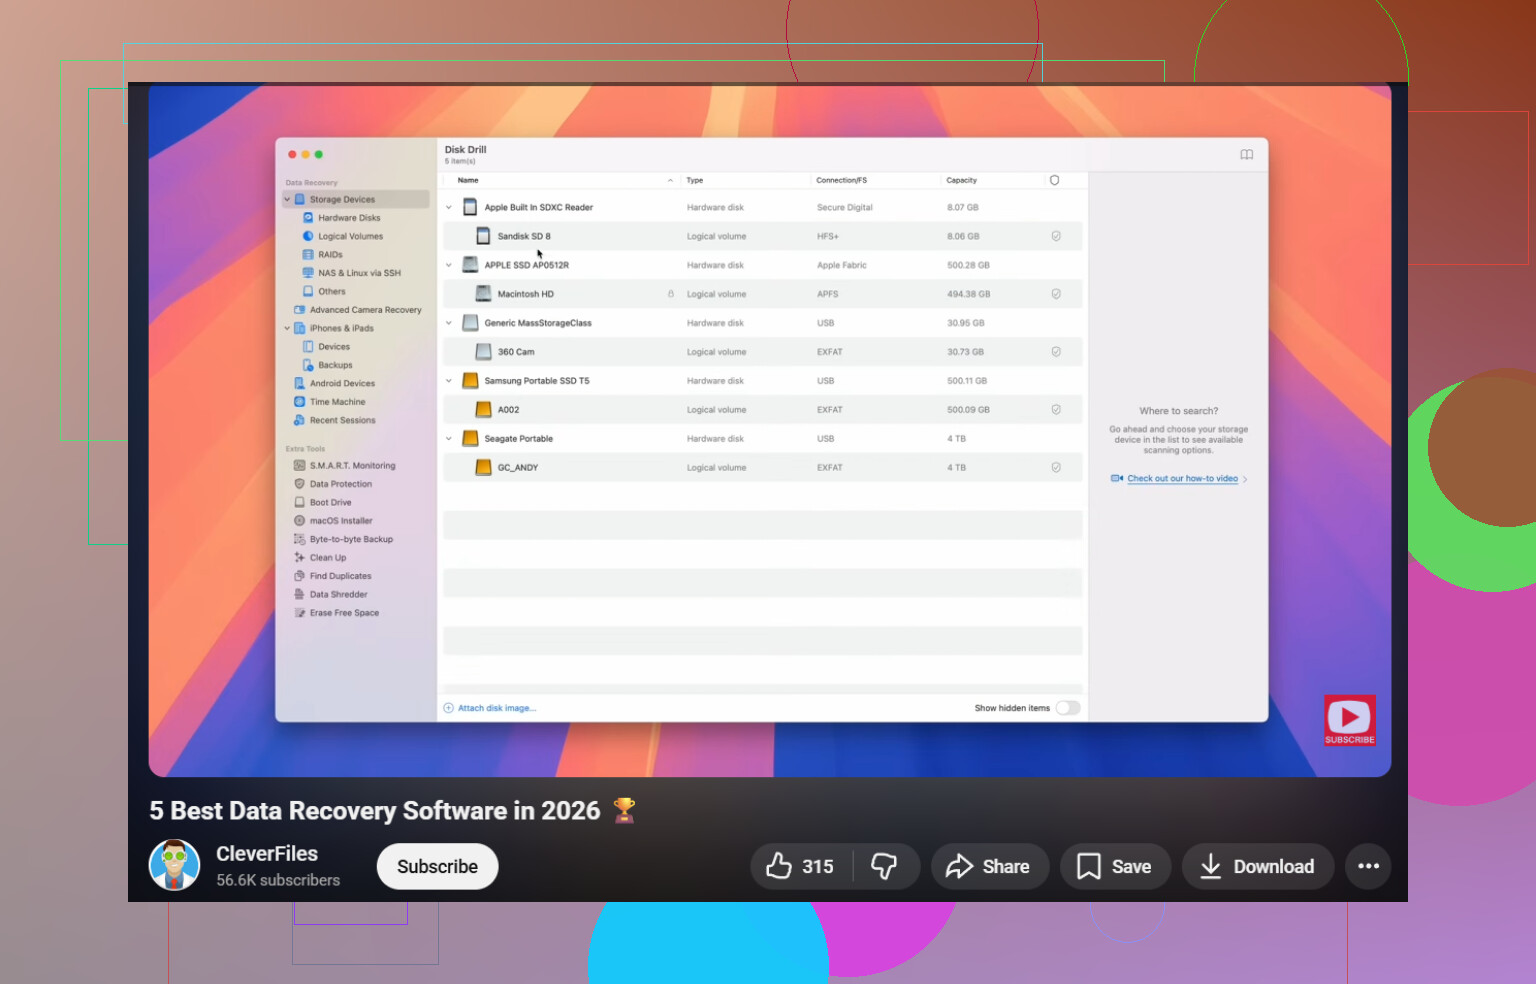Like the video with 315 likes
This screenshot has height=984, width=1536.
coord(799,866)
